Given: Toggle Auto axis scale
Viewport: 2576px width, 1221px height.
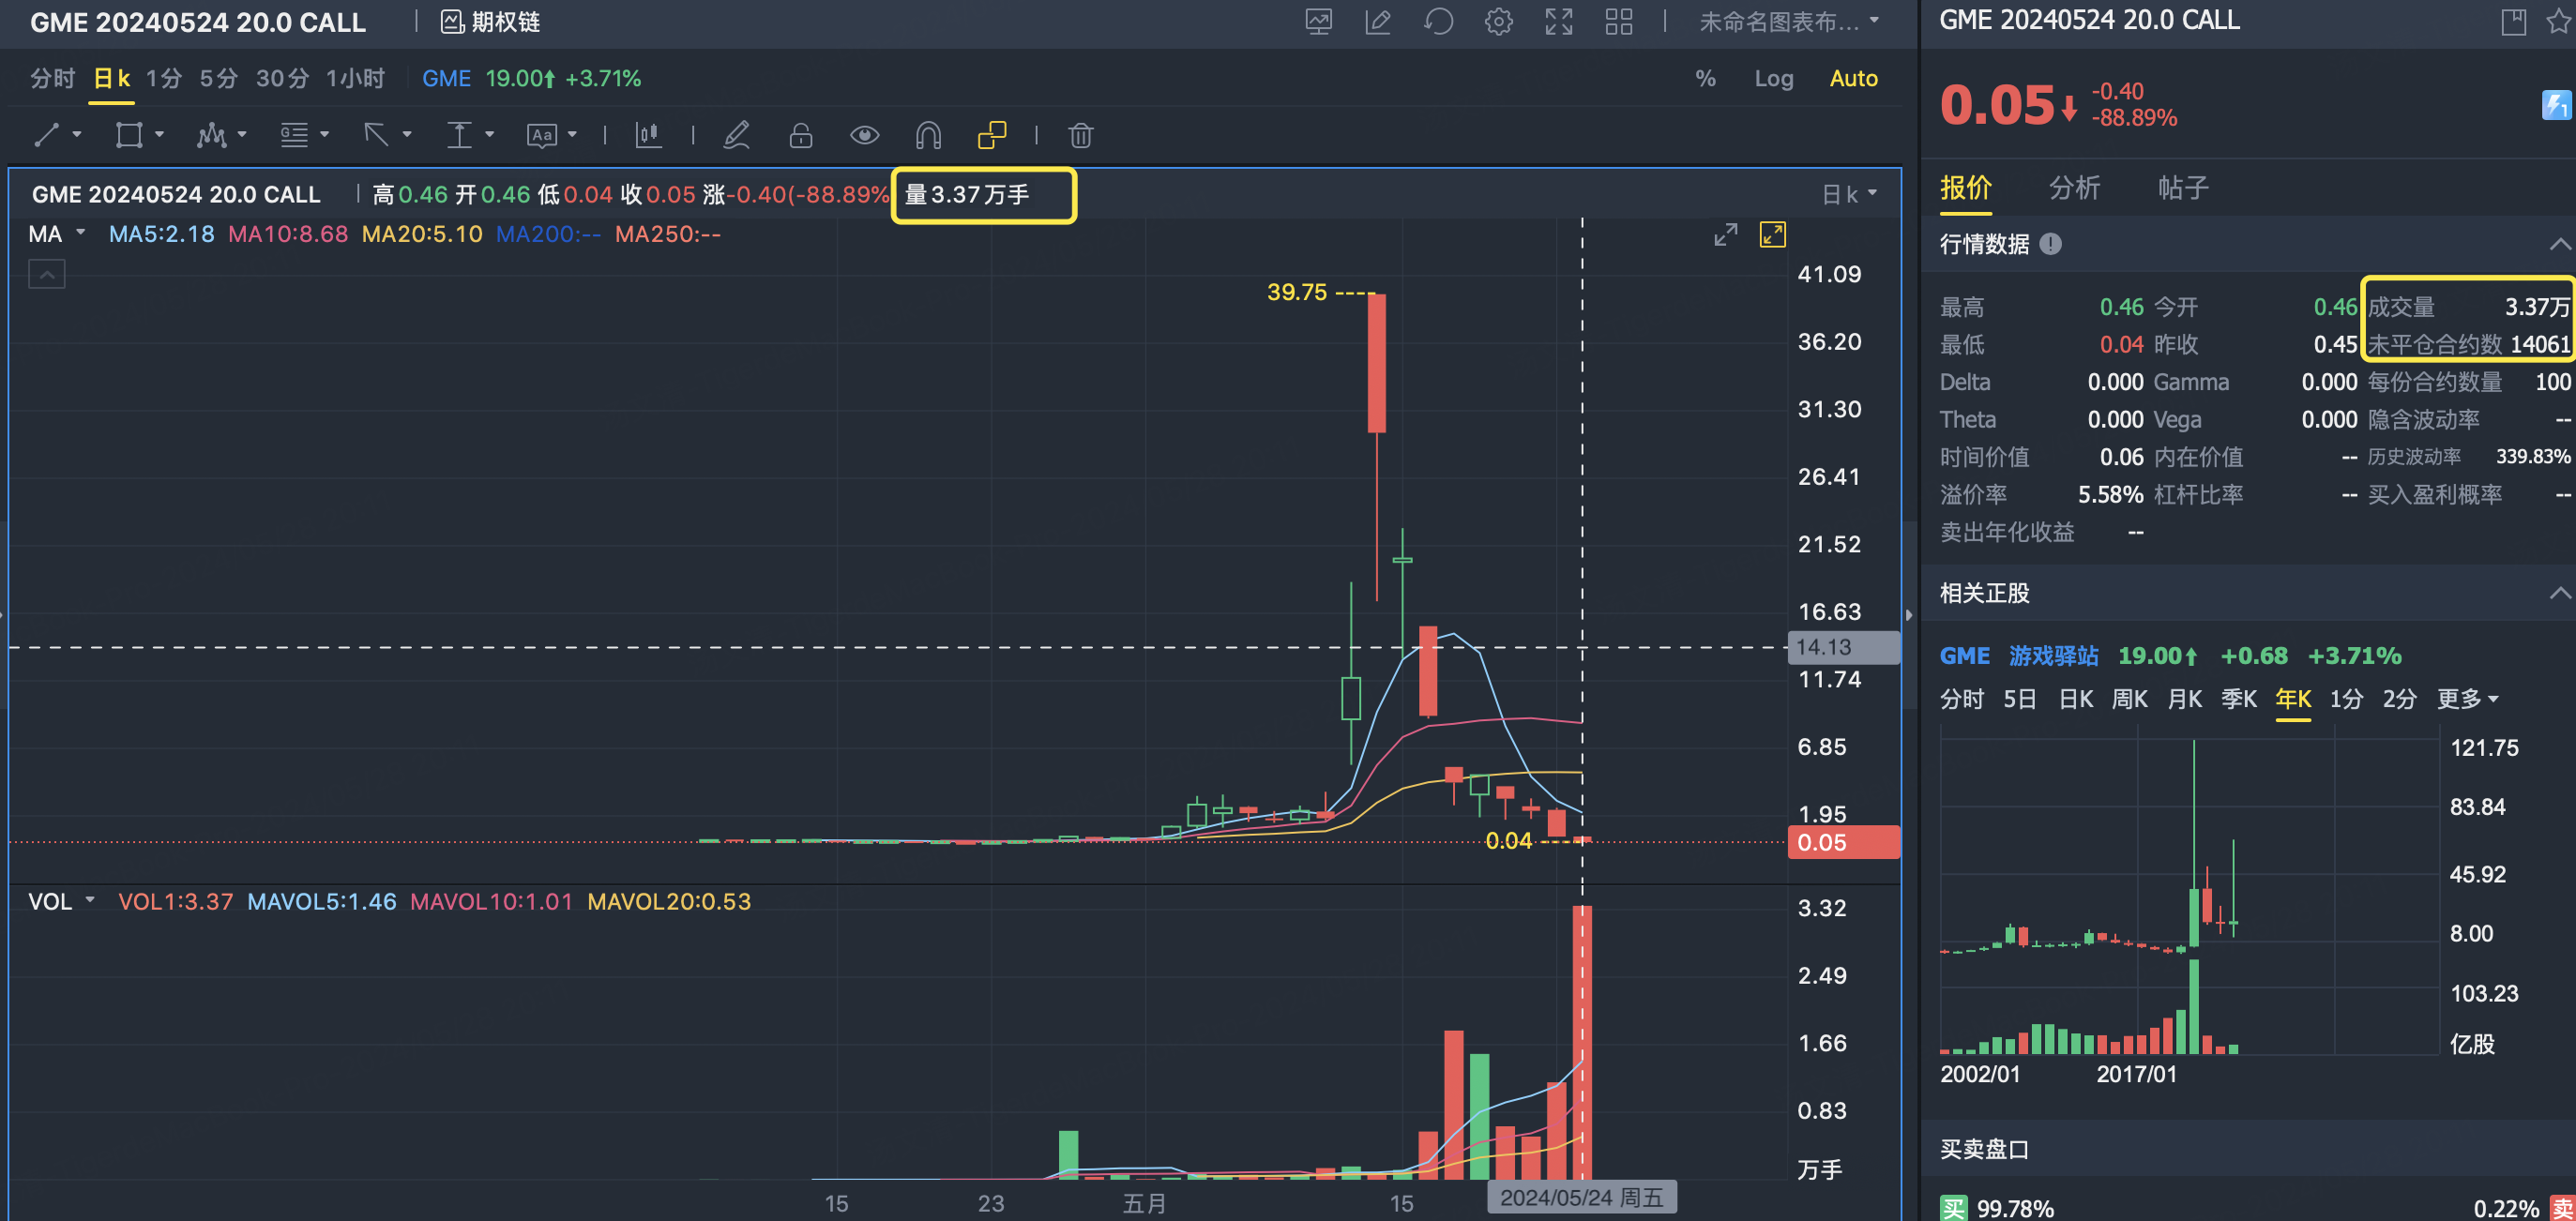Looking at the screenshot, I should [1853, 78].
